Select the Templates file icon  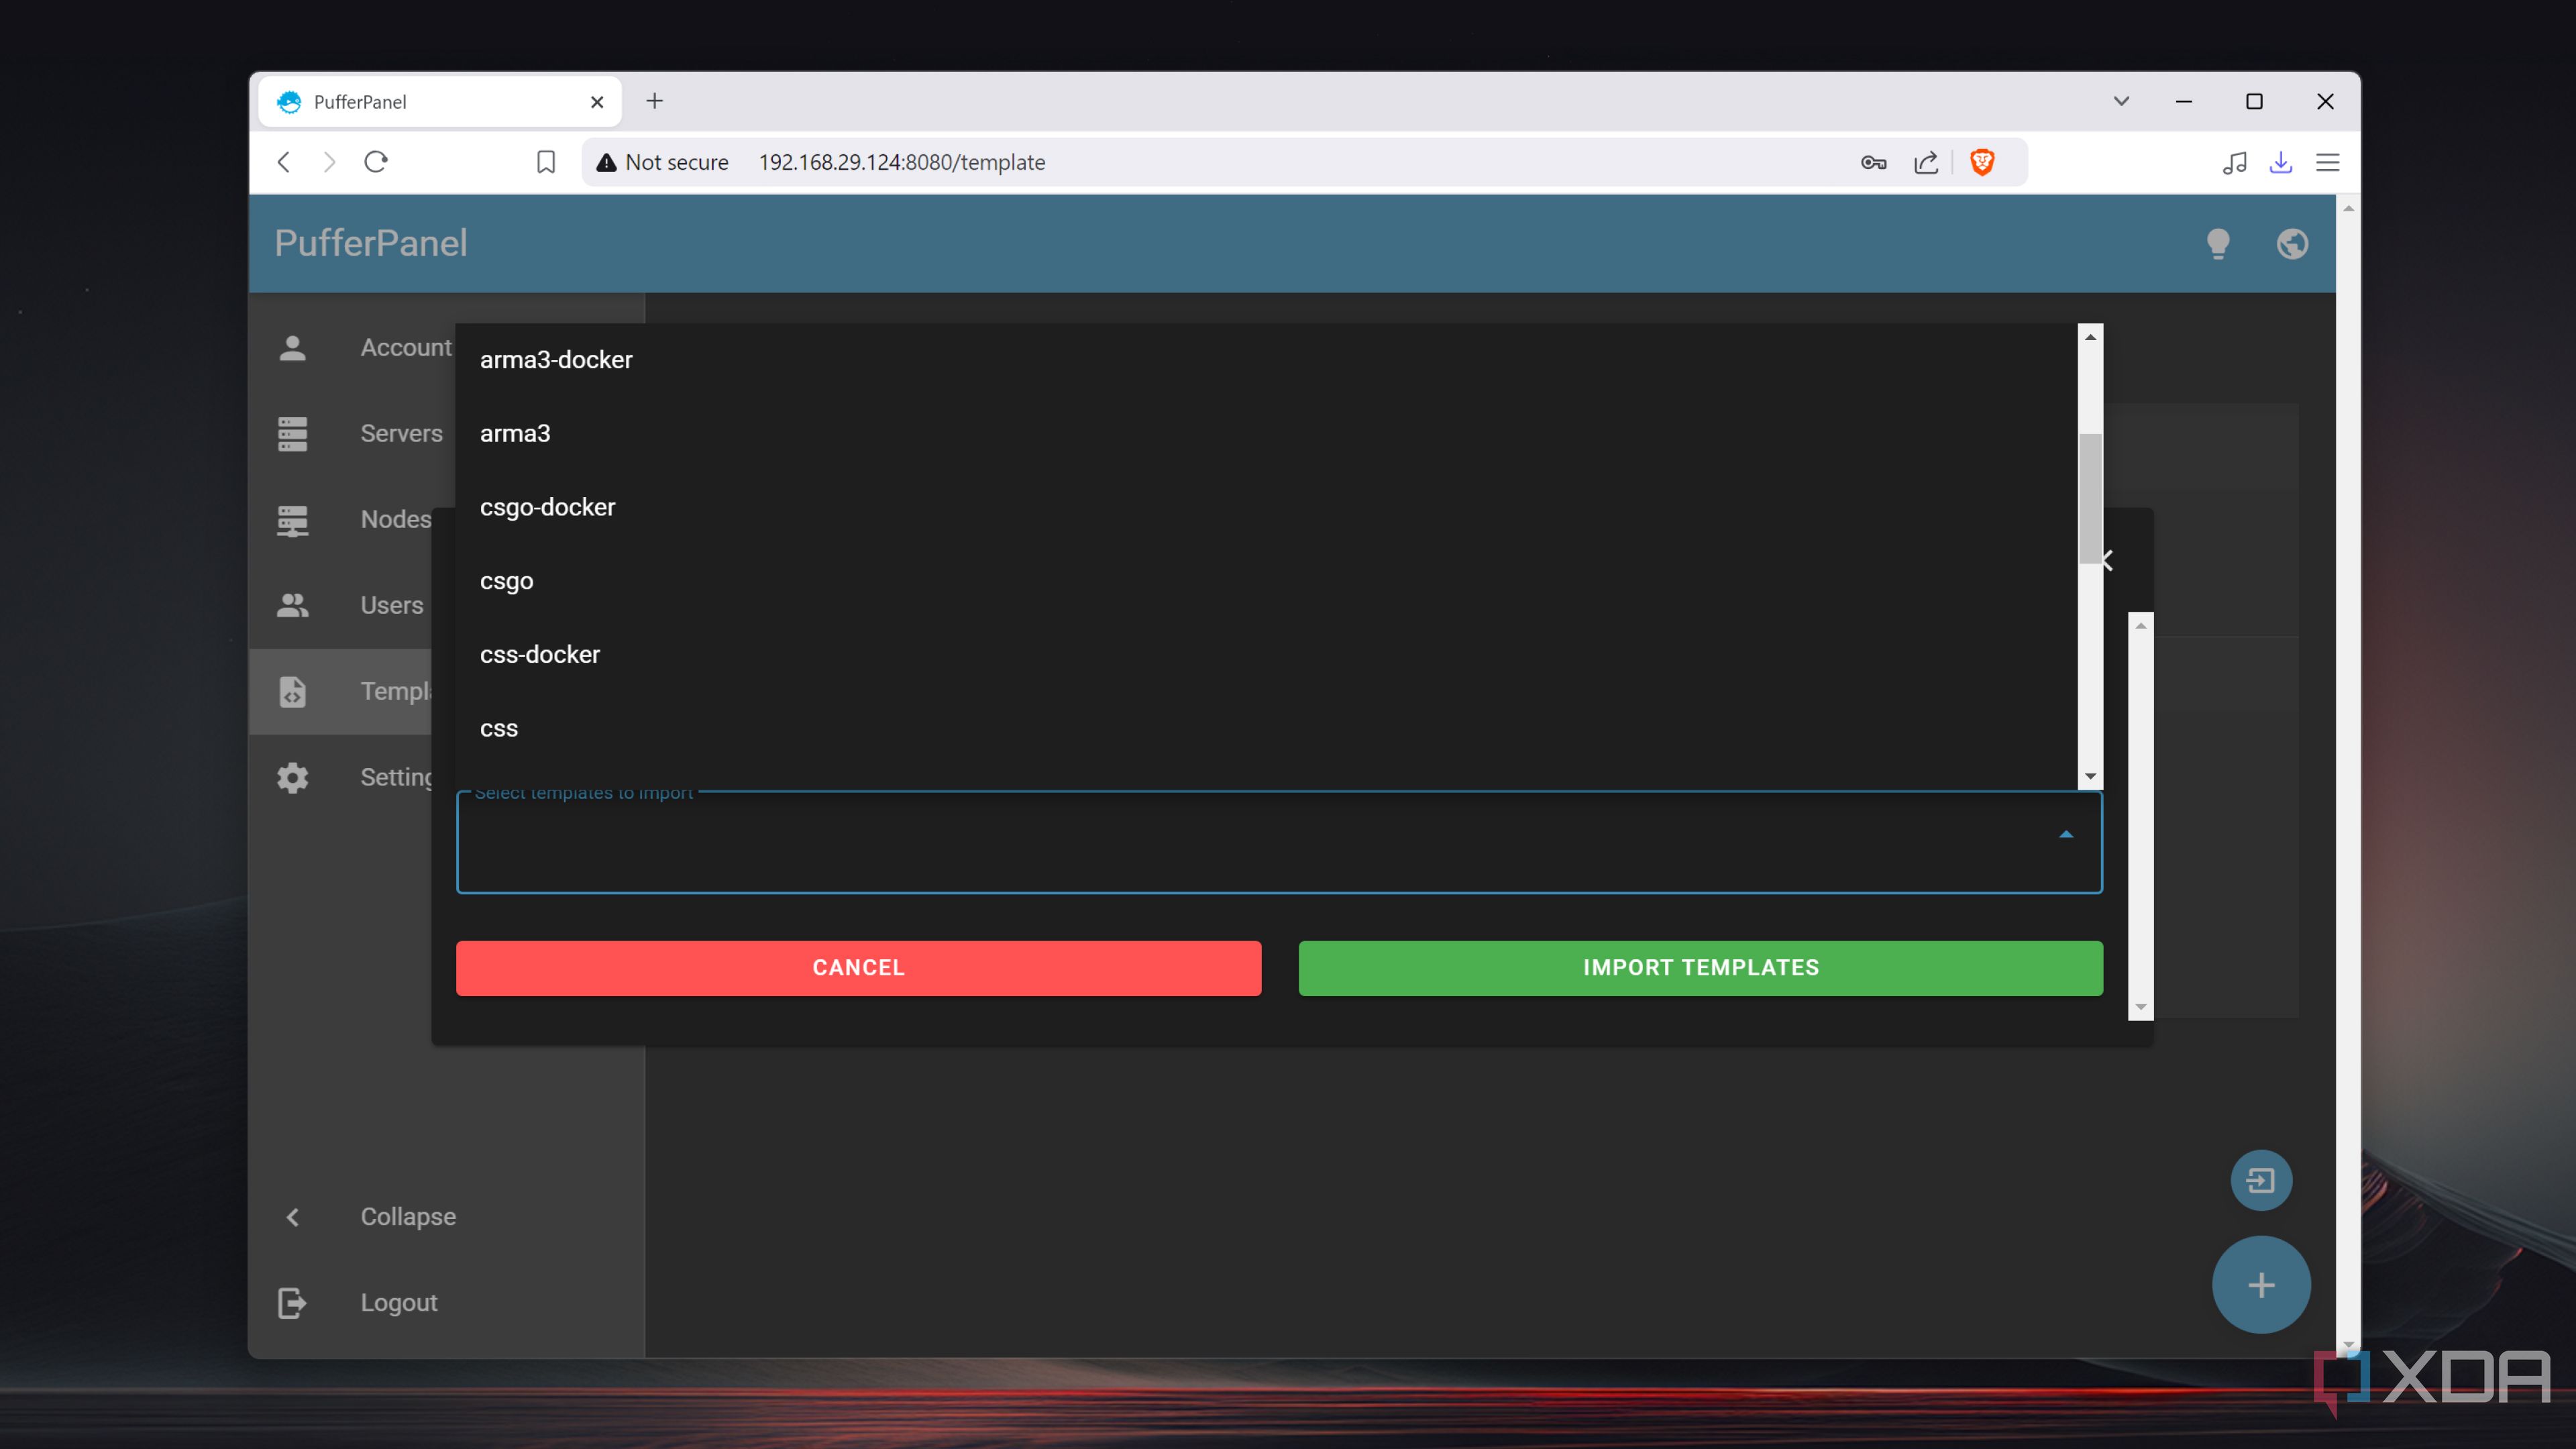[x=292, y=691]
